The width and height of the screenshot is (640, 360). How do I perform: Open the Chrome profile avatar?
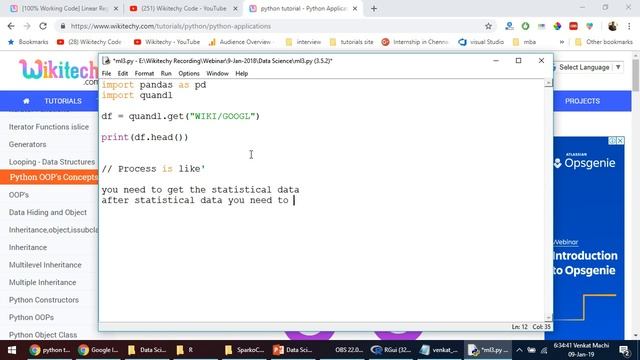click(x=612, y=26)
